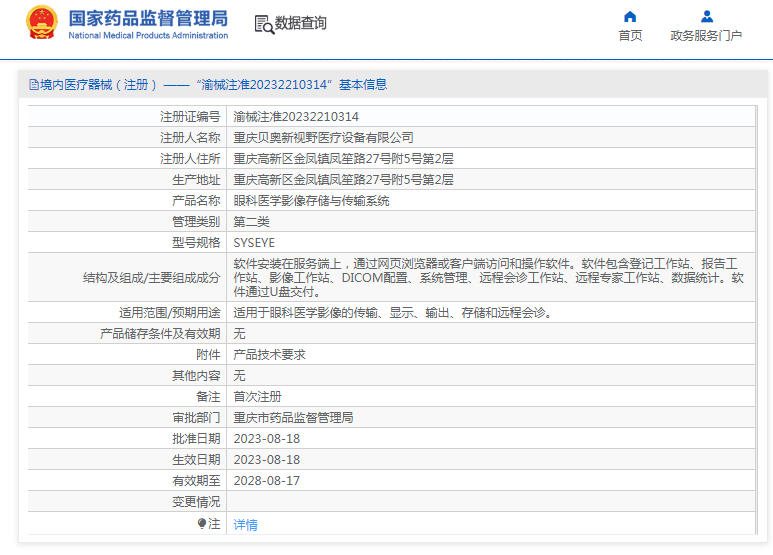Click 审批部门 row label

click(196, 418)
